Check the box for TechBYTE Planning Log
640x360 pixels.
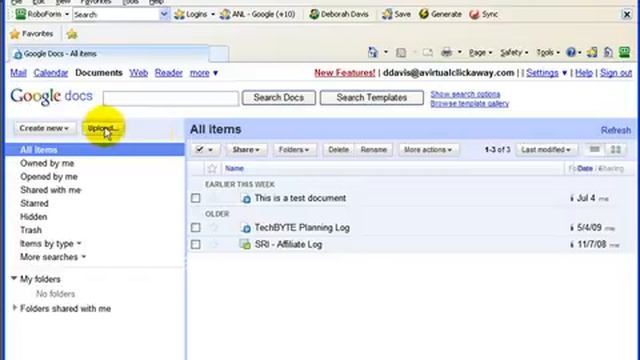coord(196,227)
